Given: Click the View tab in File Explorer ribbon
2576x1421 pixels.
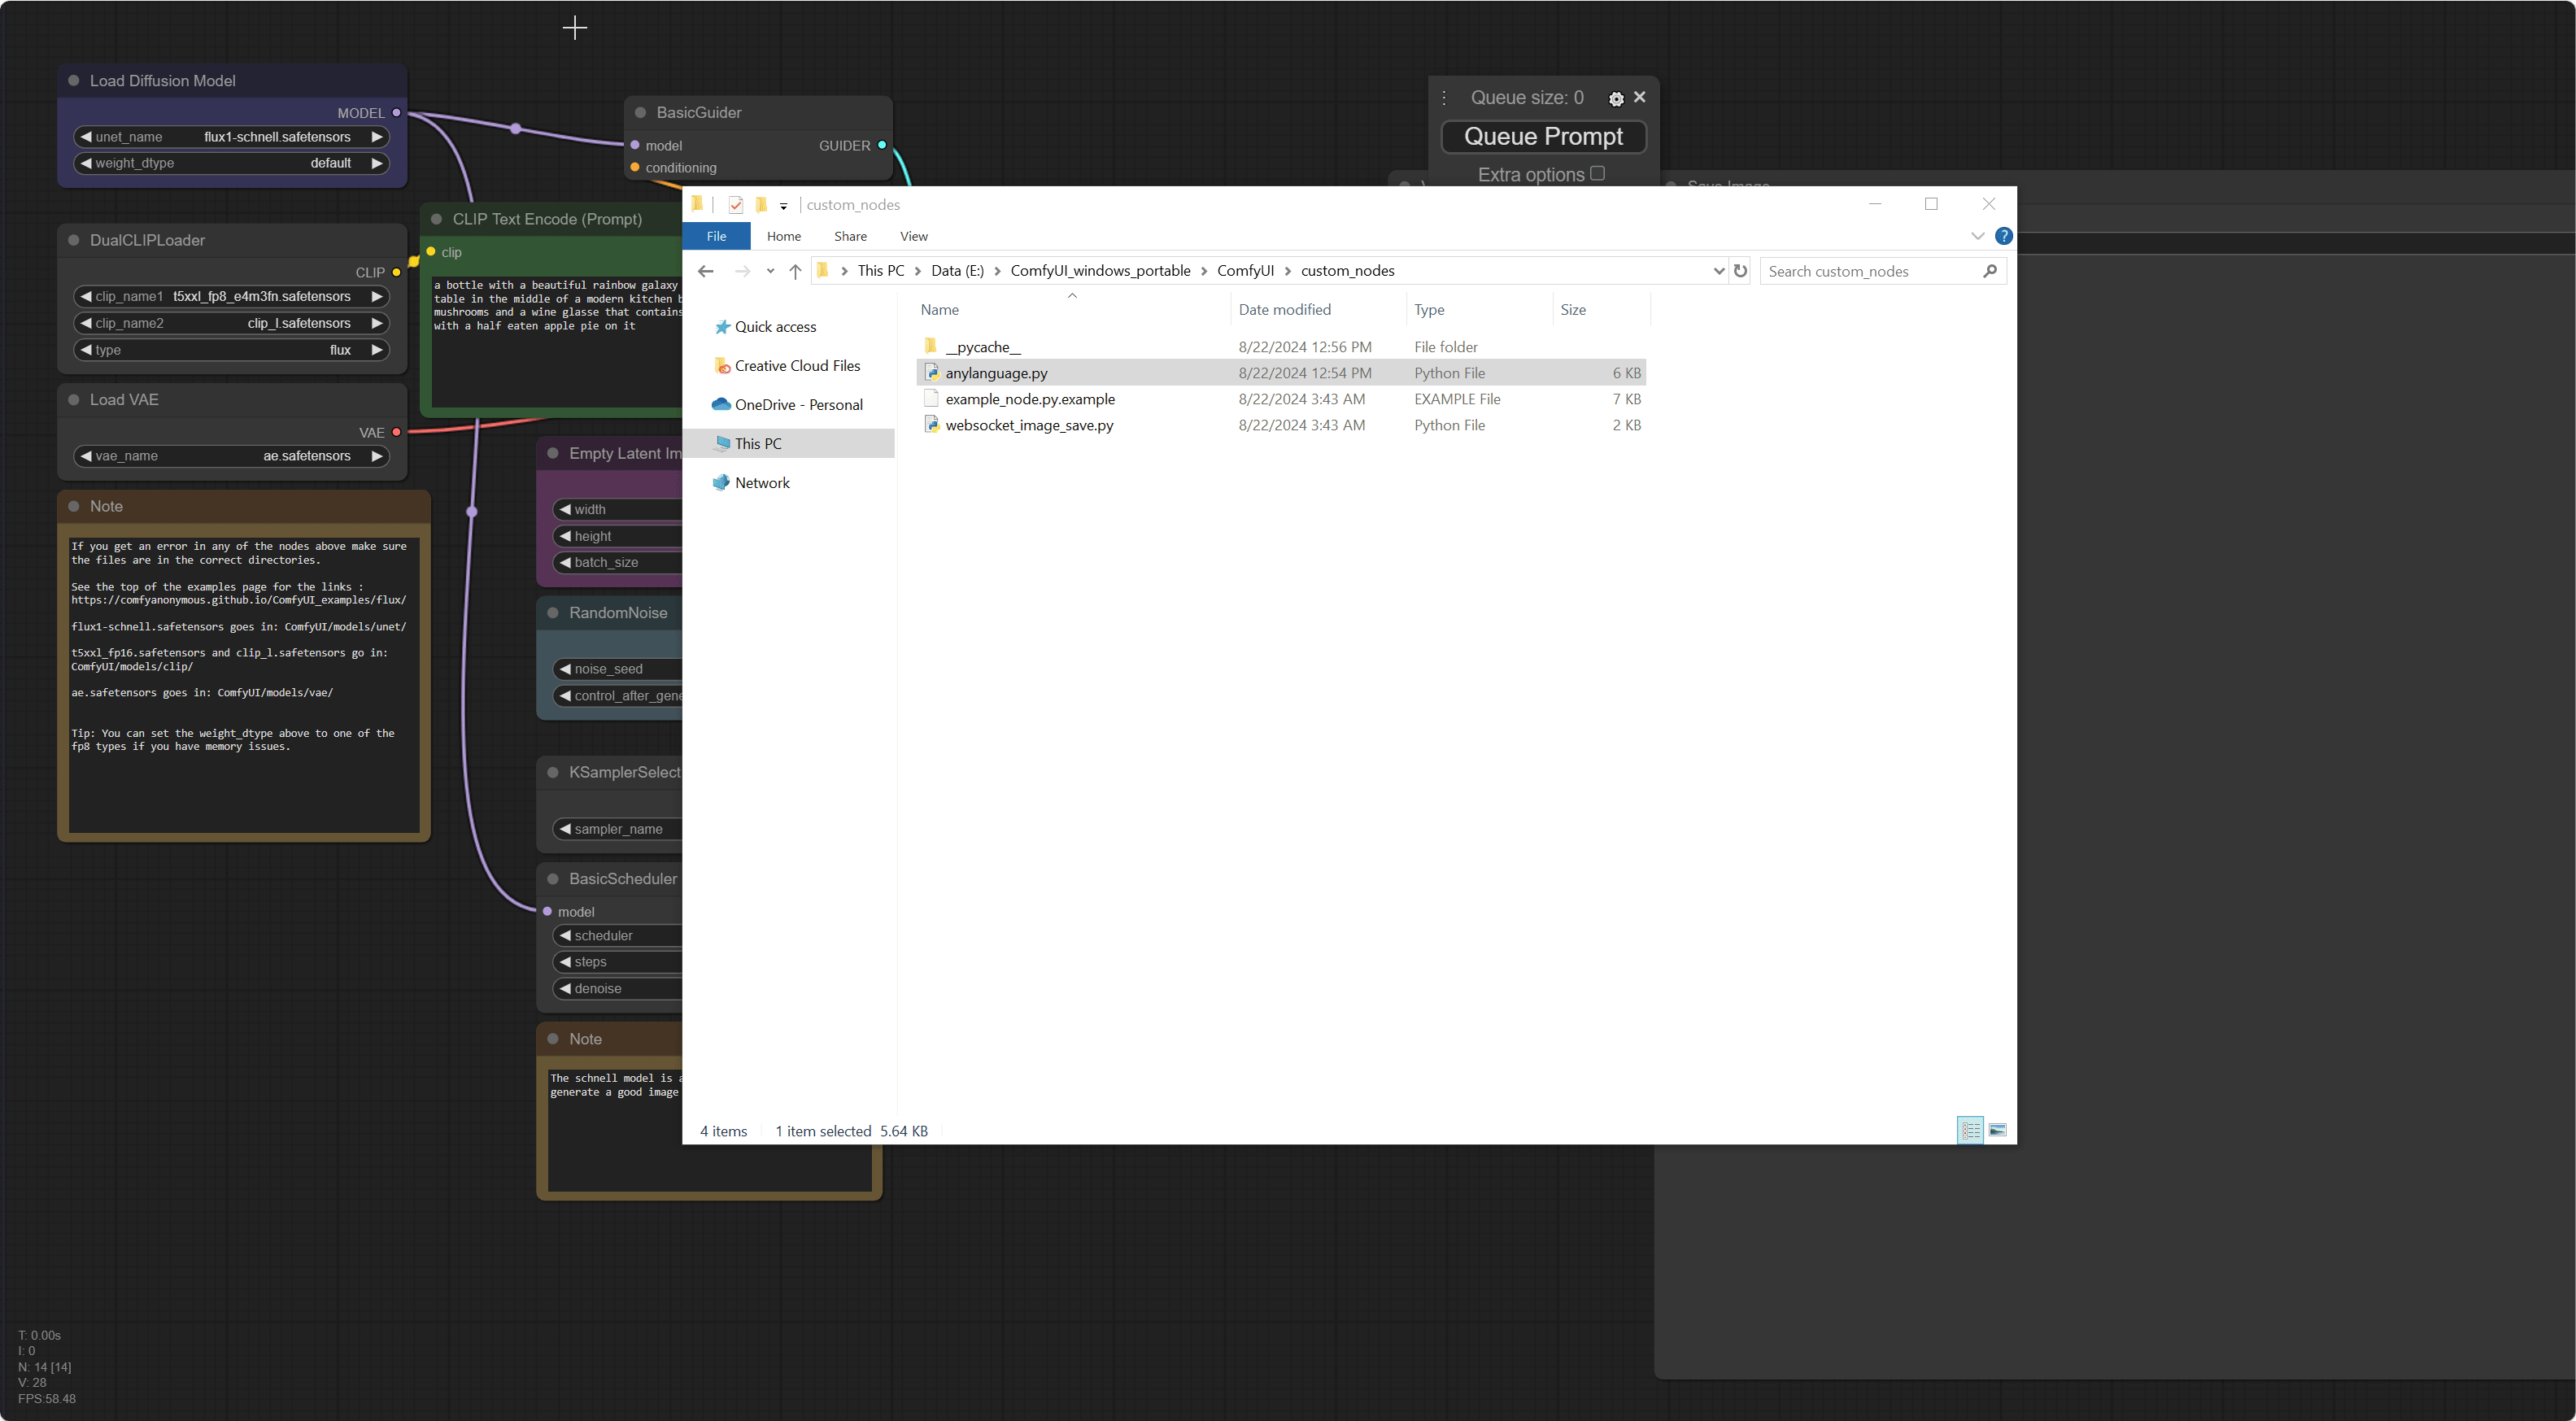Looking at the screenshot, I should pyautogui.click(x=910, y=236).
